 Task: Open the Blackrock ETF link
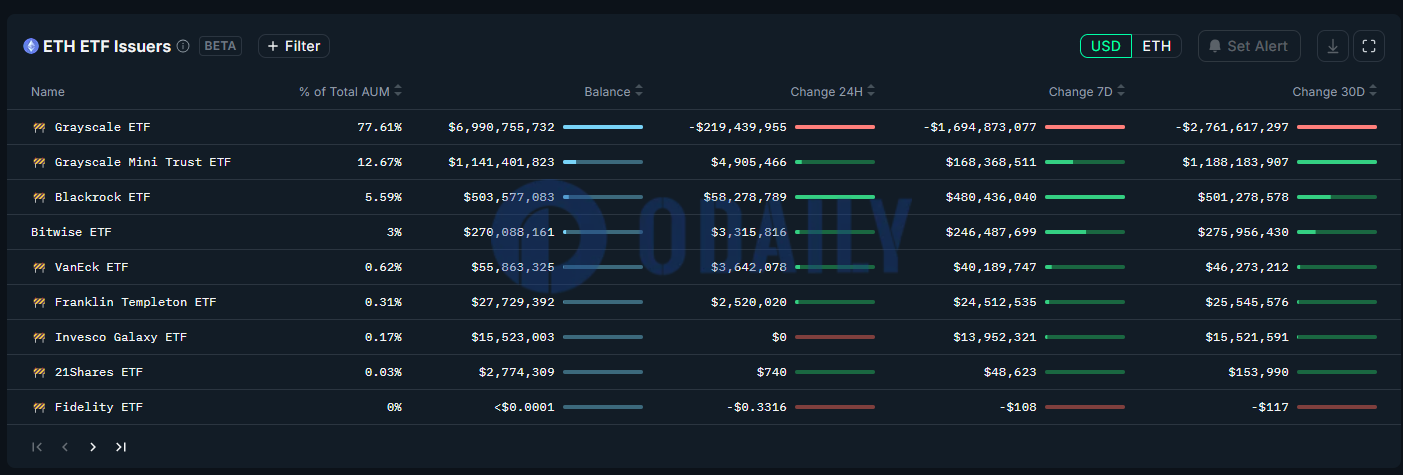103,197
